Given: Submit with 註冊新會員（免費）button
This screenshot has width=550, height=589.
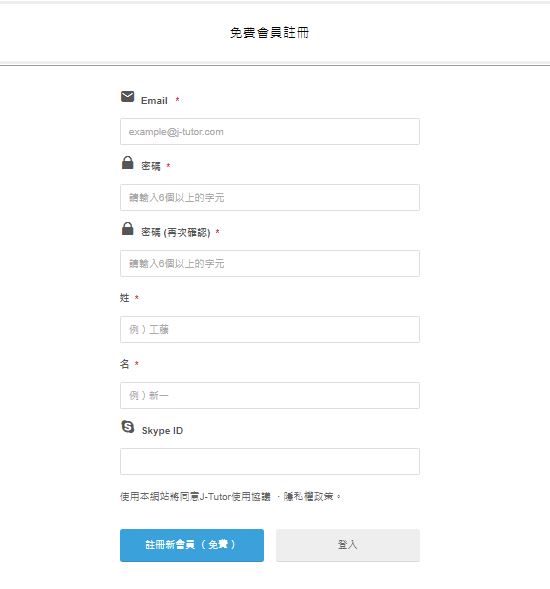Looking at the screenshot, I should (192, 545).
